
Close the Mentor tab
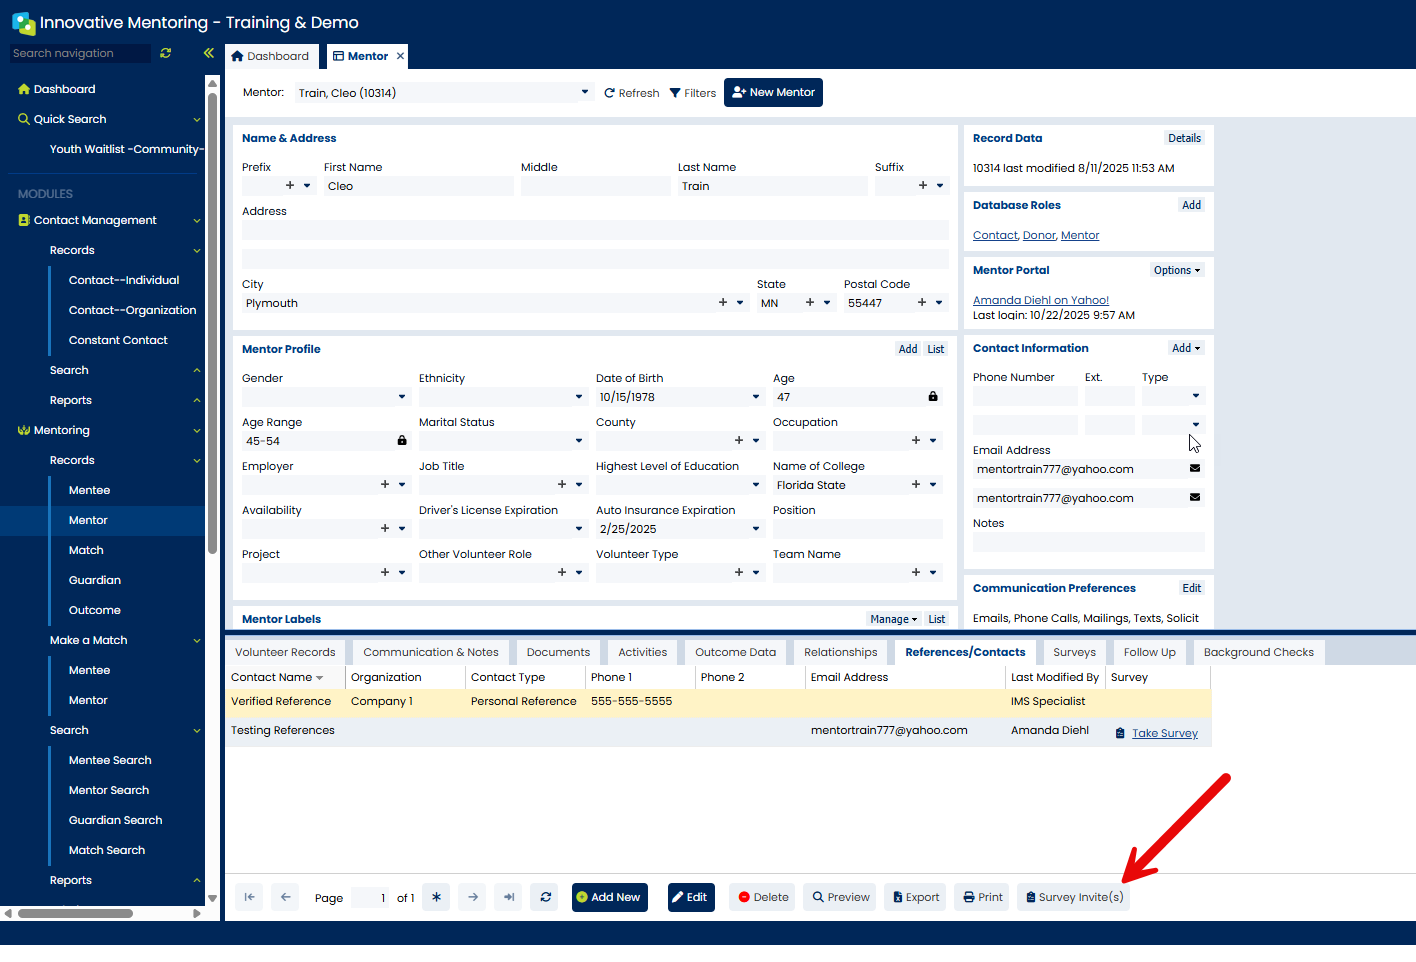tap(401, 56)
